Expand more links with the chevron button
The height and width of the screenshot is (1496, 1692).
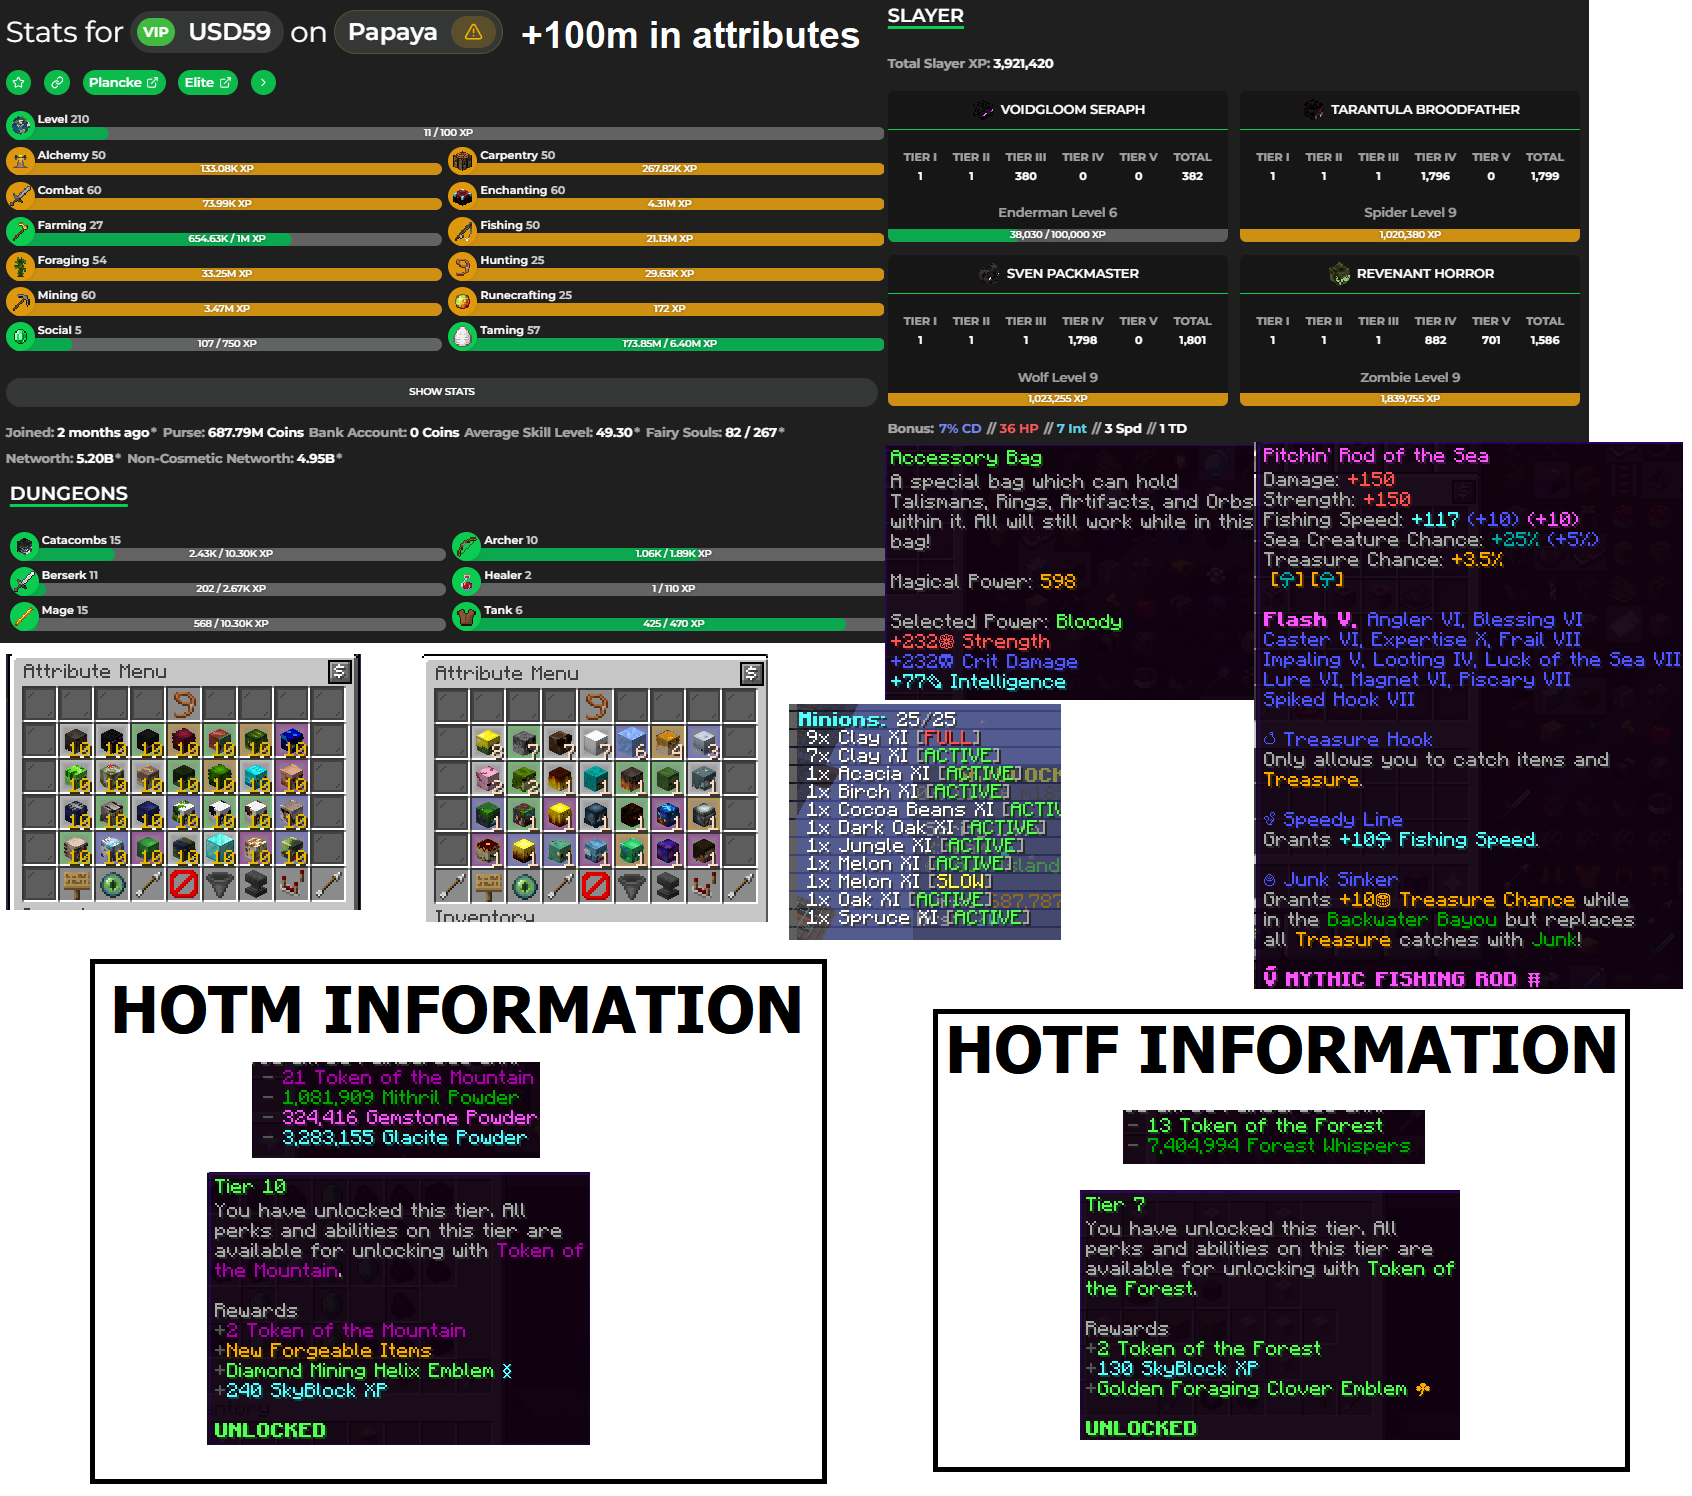tap(263, 83)
